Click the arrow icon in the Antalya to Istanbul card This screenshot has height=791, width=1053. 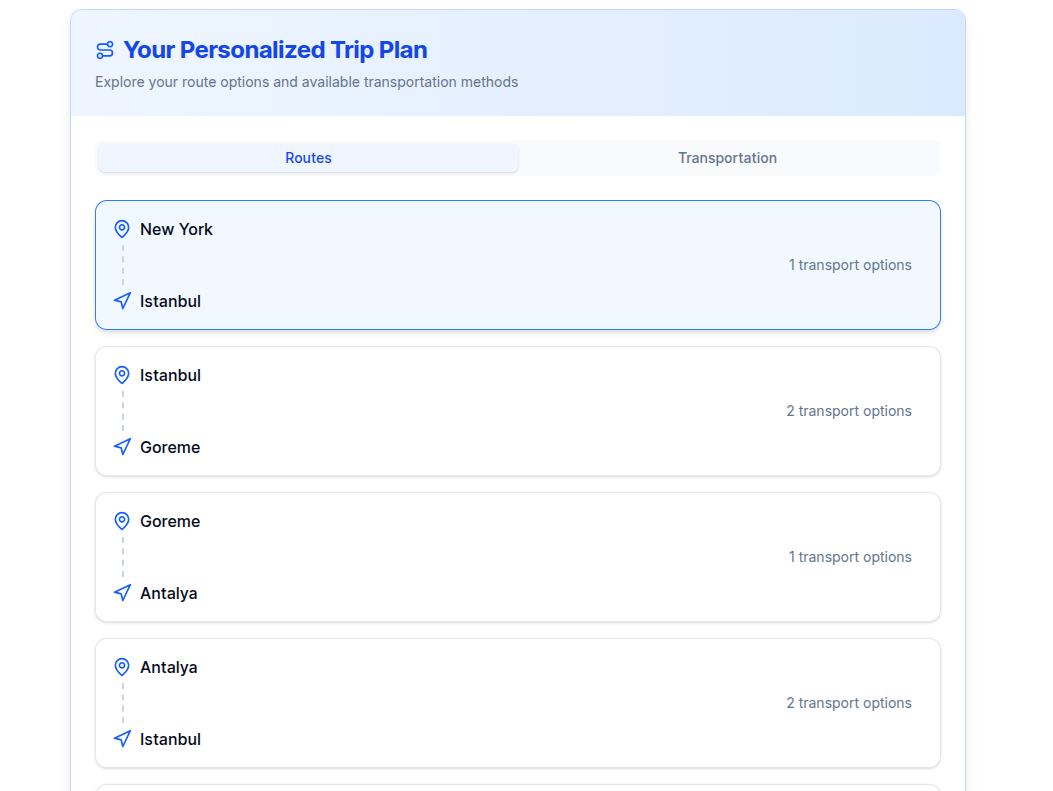[x=122, y=739]
